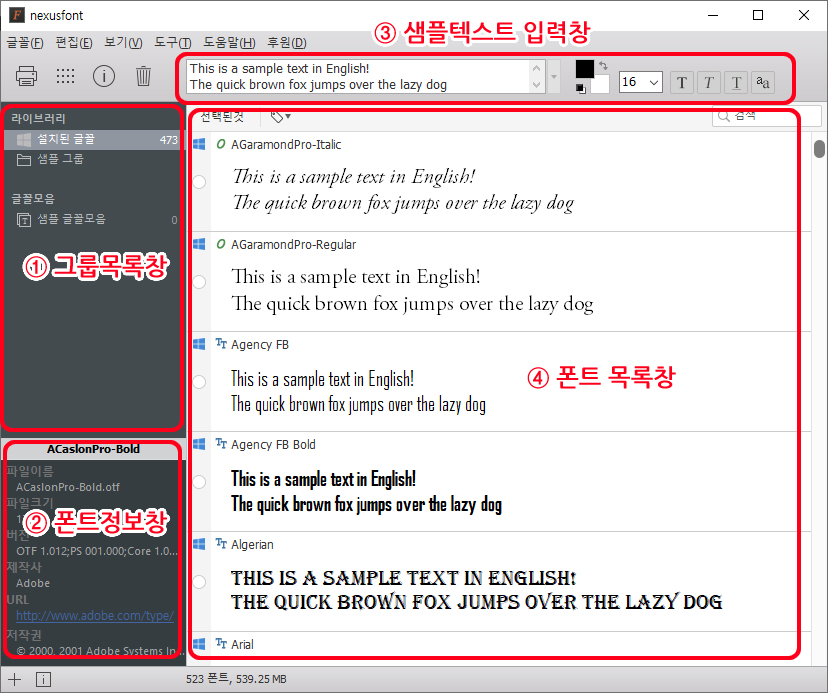This screenshot has height=693, width=828.
Task: Open the adobe.com/type URL link
Action: [95, 615]
